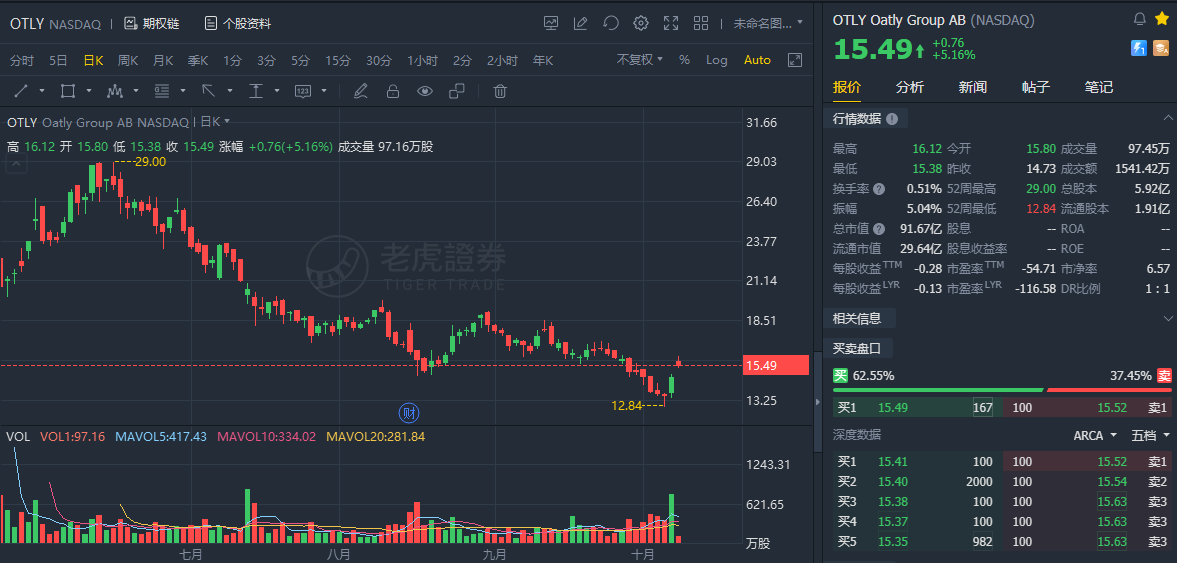Click the edit/draw pencil icon in top toolbar
This screenshot has width=1177, height=563.
click(580, 23)
